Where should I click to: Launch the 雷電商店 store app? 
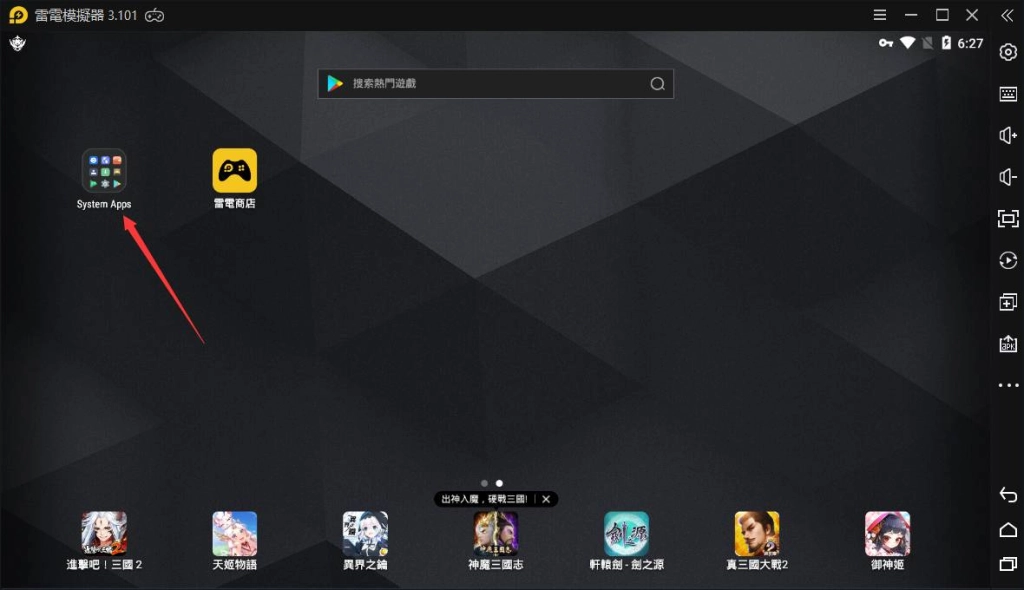coord(234,171)
